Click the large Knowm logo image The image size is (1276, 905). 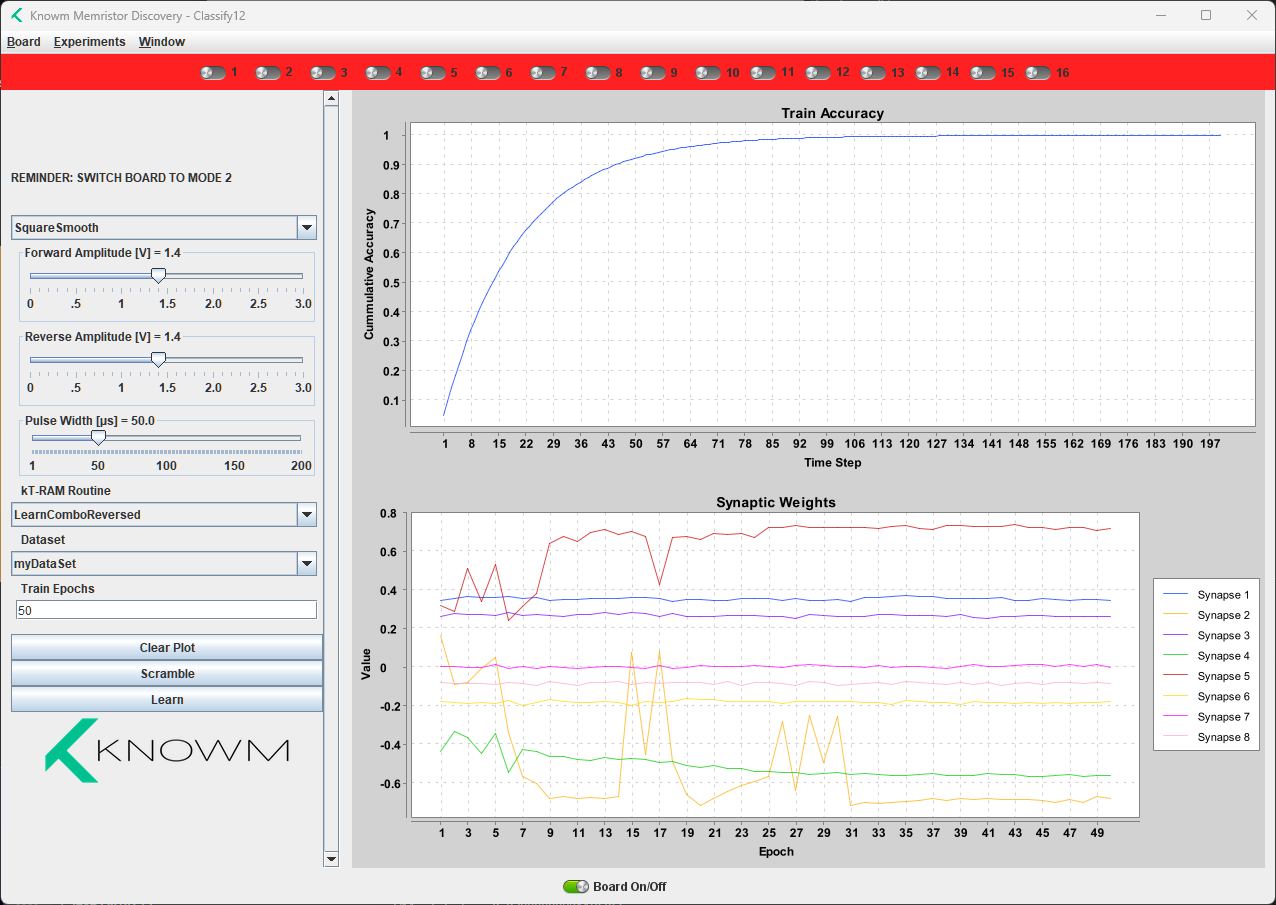167,750
